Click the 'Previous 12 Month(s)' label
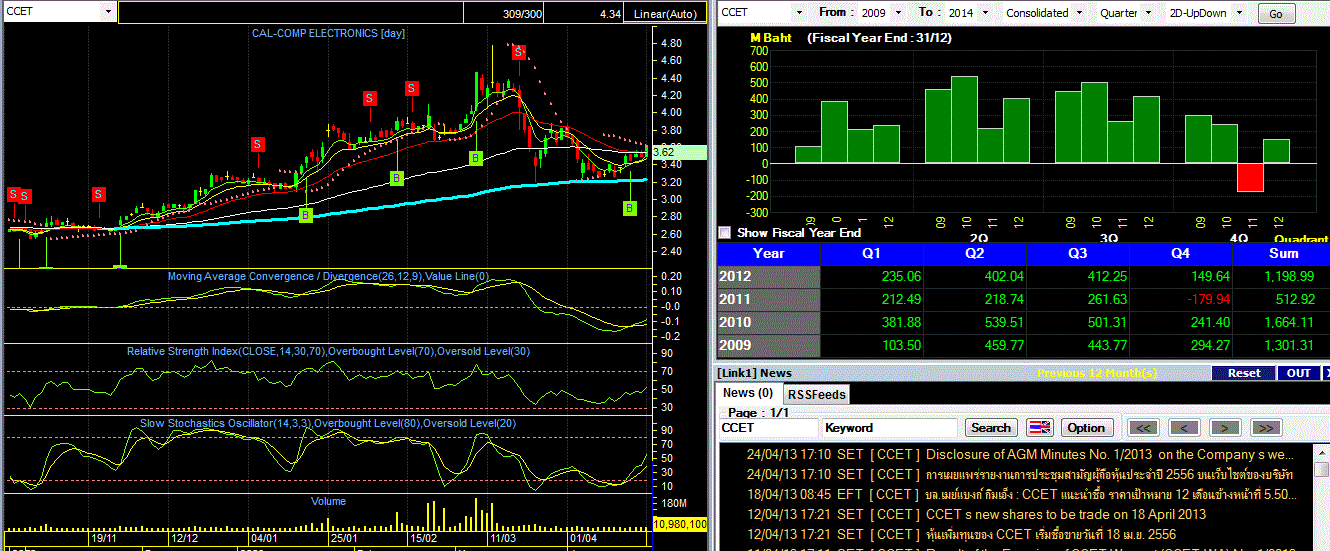The height and width of the screenshot is (551, 1330). pyautogui.click(x=1096, y=373)
